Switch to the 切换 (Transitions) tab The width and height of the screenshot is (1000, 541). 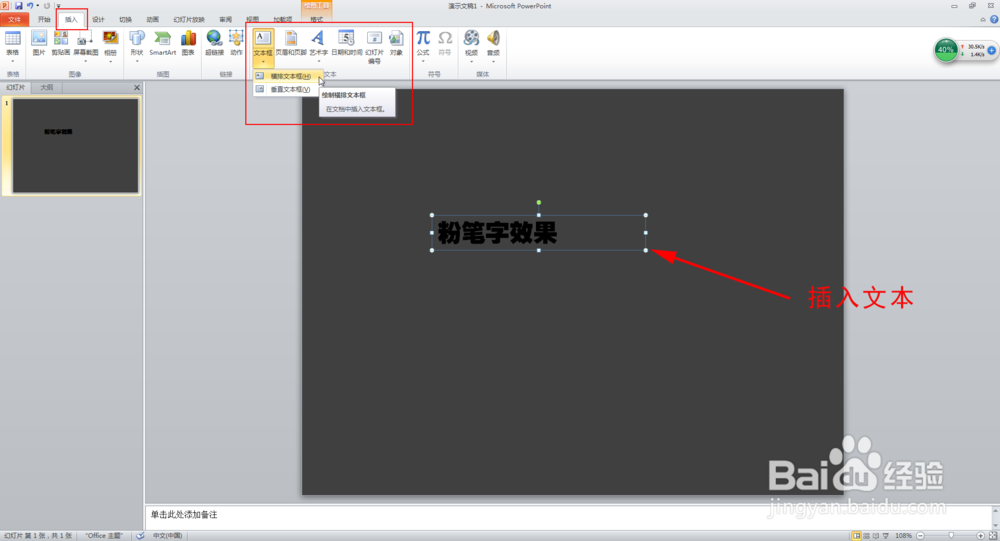126,19
